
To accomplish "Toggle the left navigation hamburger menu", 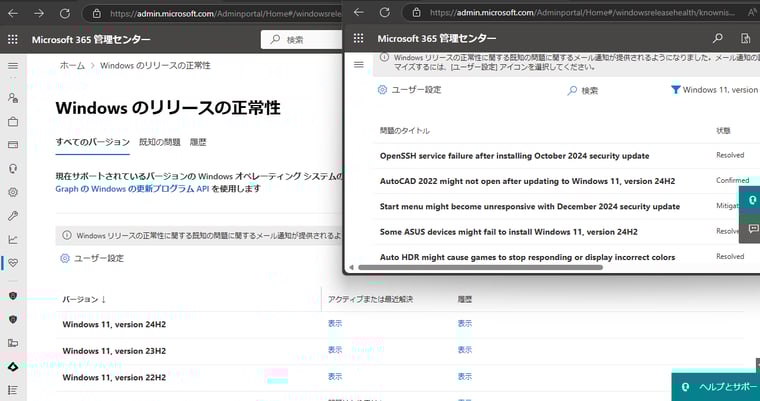I will (13, 66).
